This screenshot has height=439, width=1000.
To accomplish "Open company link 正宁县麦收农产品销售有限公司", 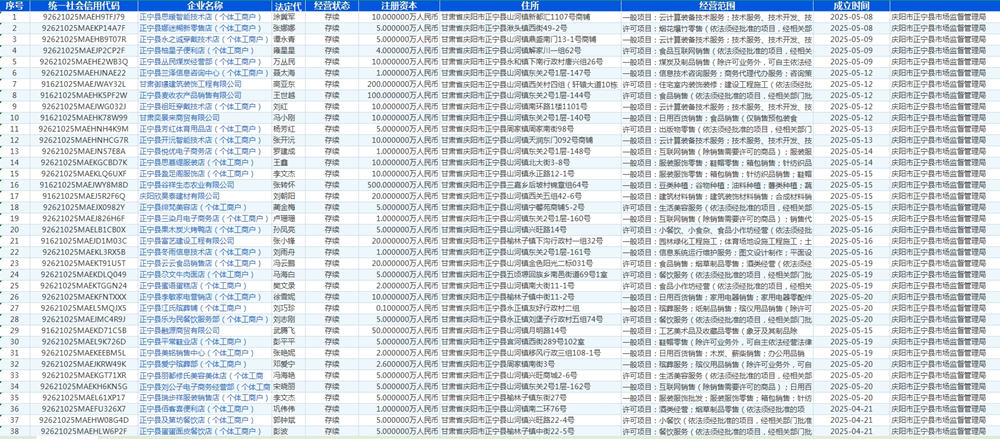I will point(200,95).
